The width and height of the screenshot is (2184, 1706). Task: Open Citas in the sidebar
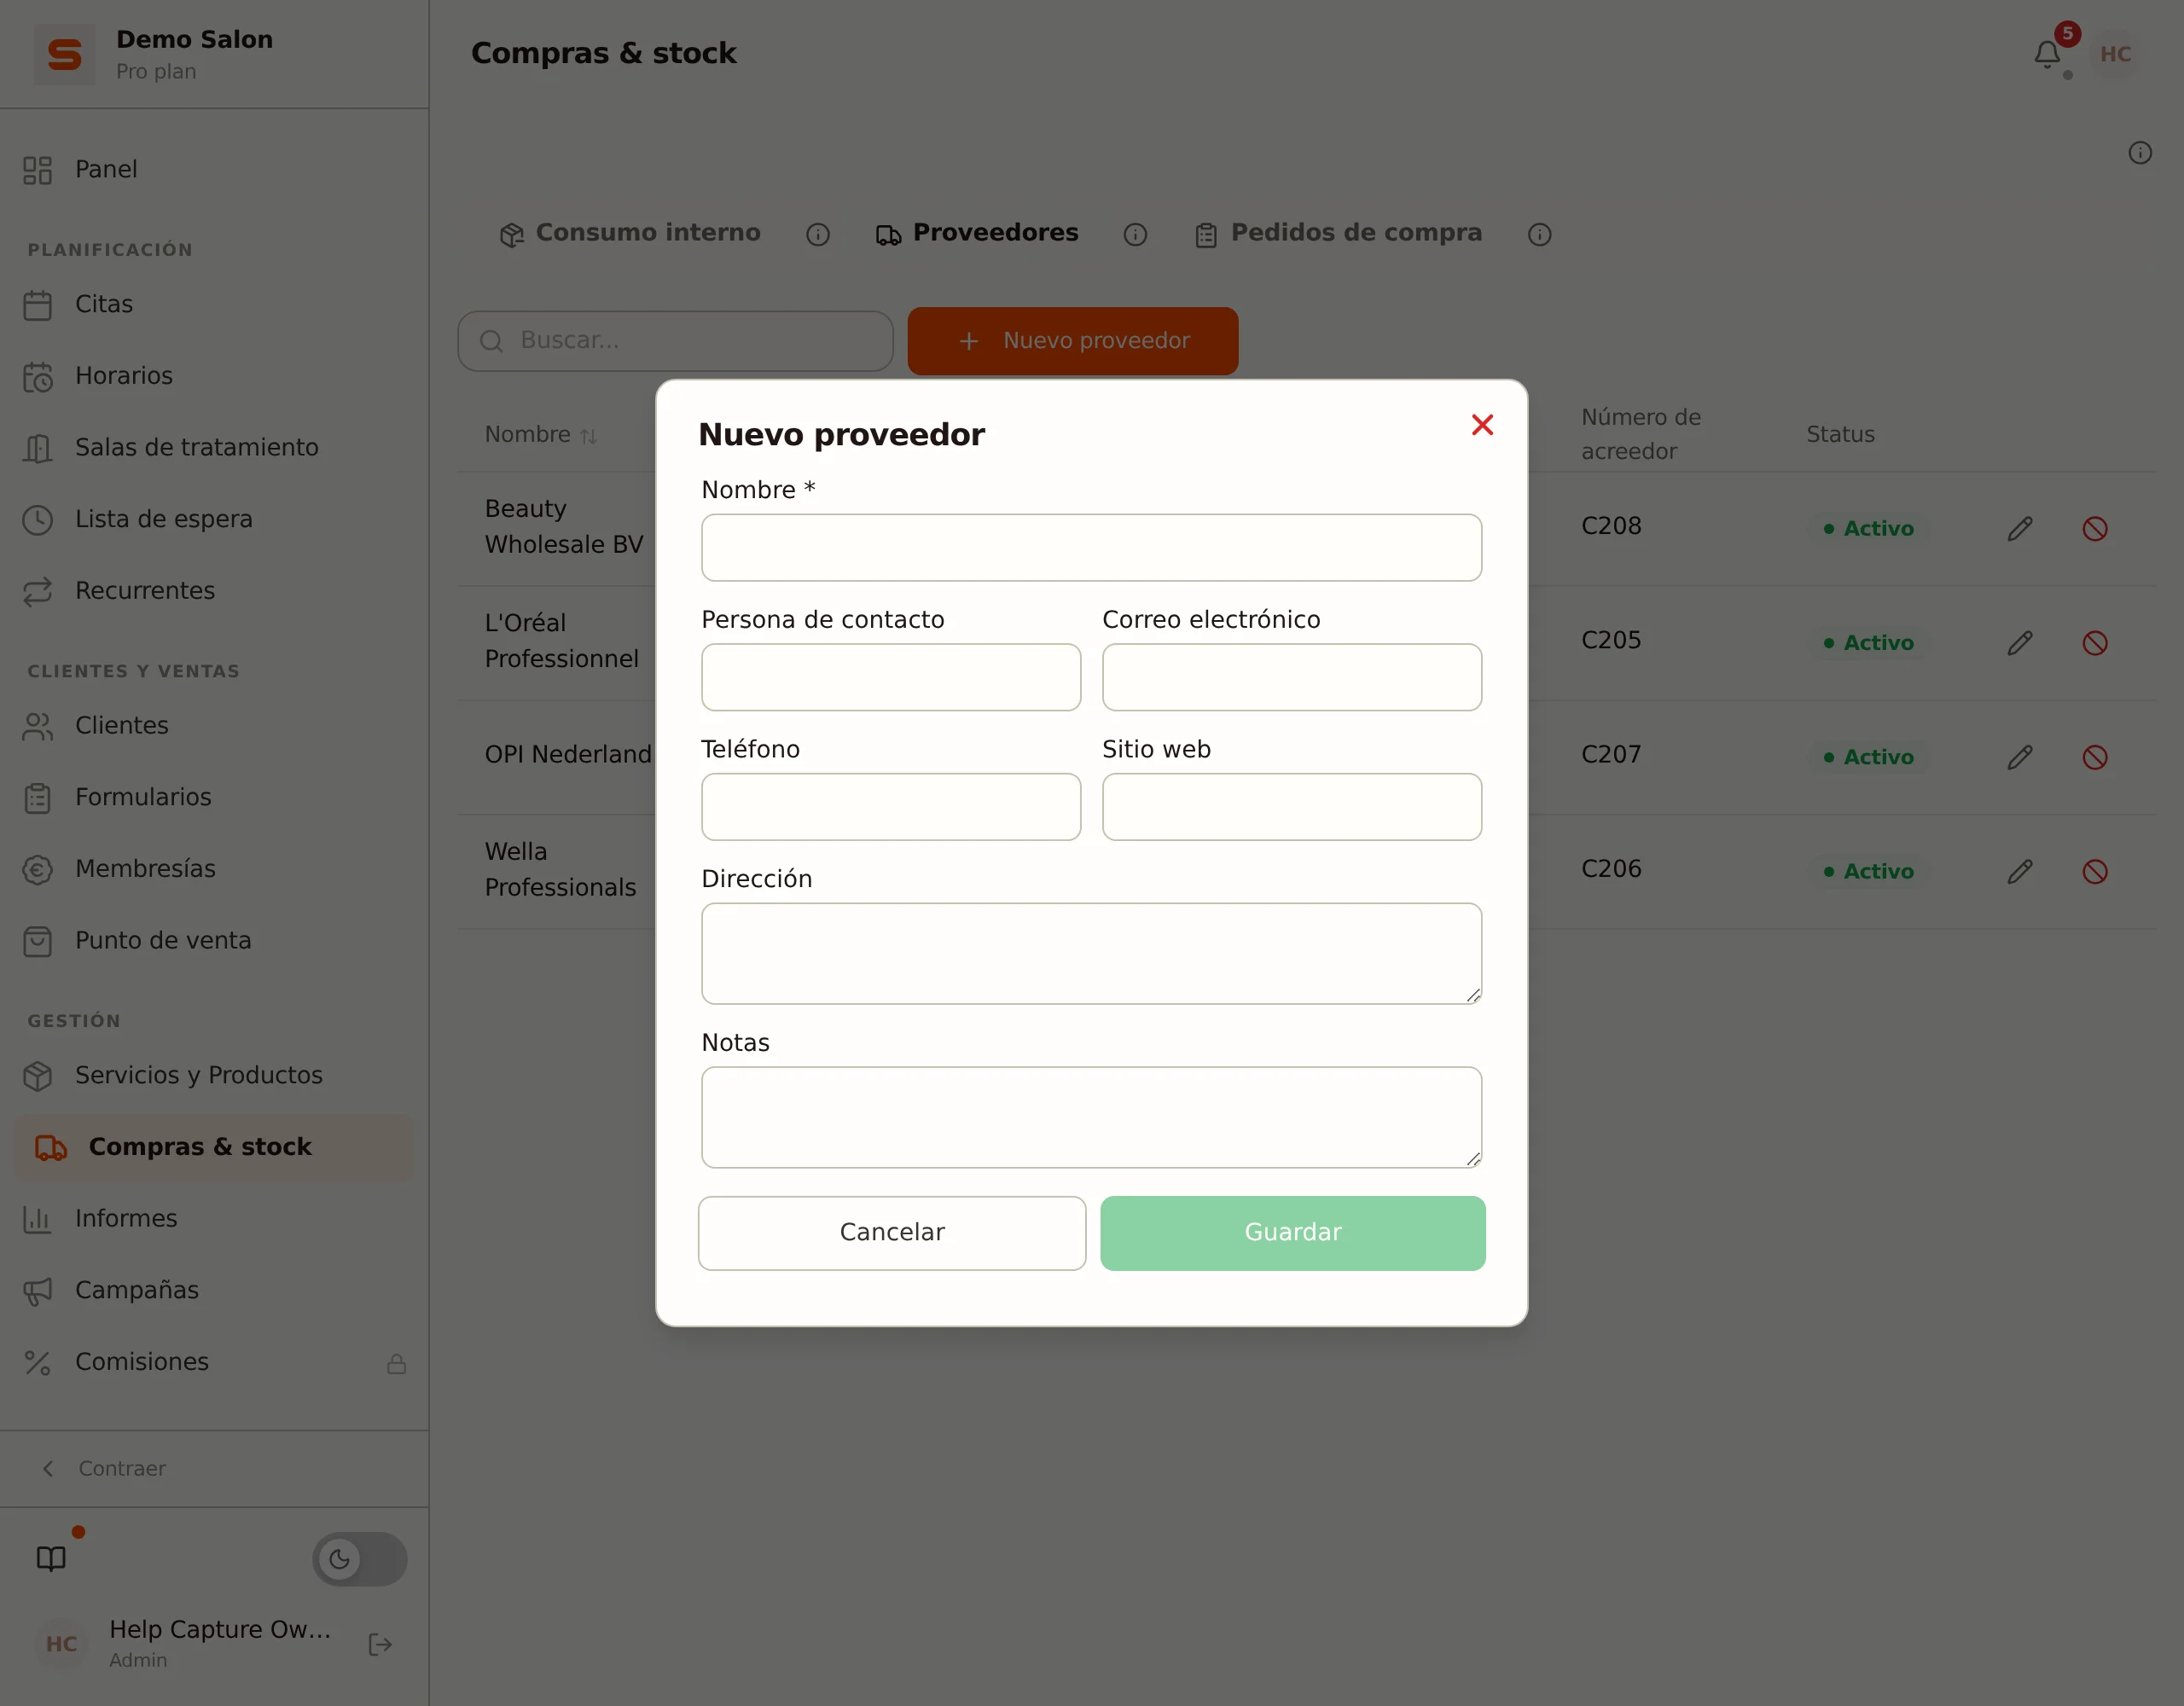coord(214,305)
